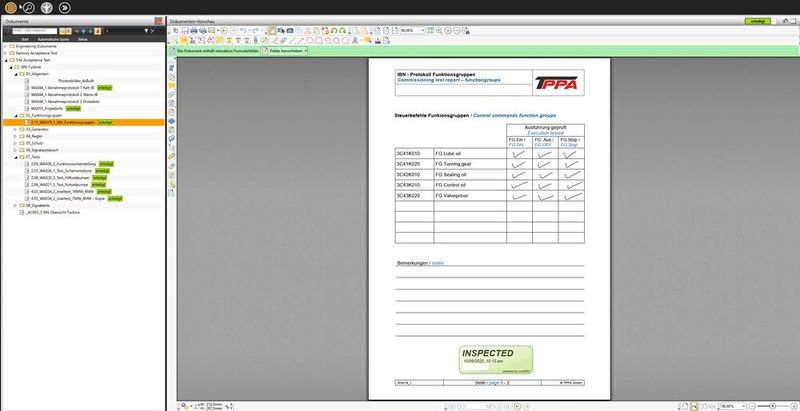
Task: Expand the Engineering Dokumente folder
Action: (5, 46)
